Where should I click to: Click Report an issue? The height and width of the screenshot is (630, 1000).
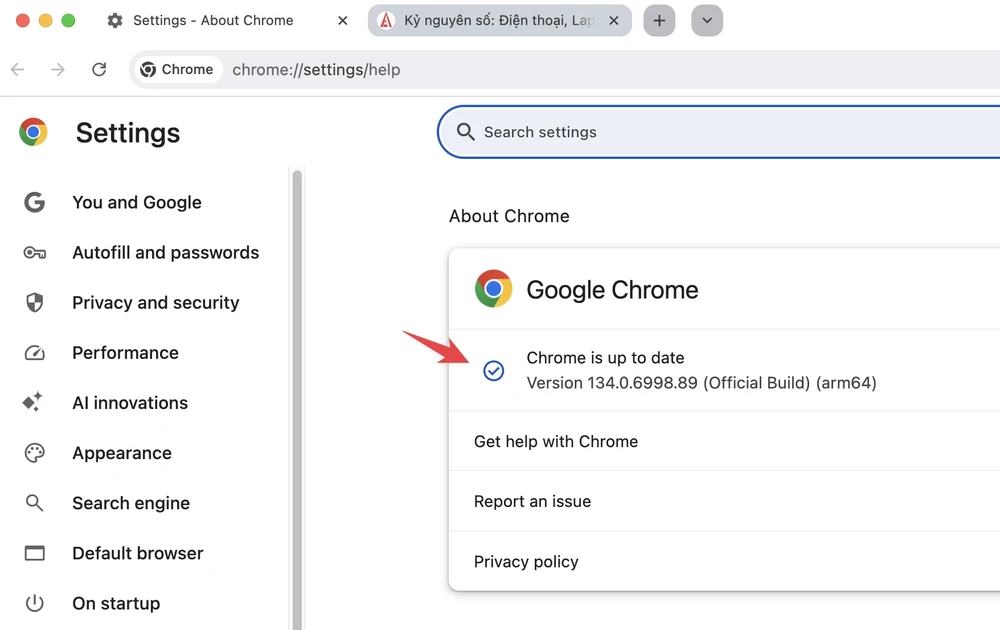(532, 501)
